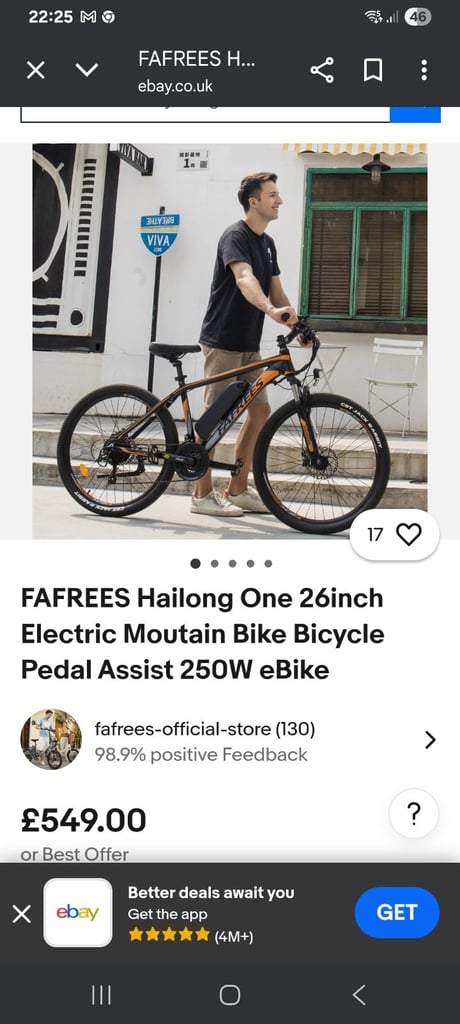Jump to the last image carousel dot
The height and width of the screenshot is (1024, 460).
tap(268, 564)
